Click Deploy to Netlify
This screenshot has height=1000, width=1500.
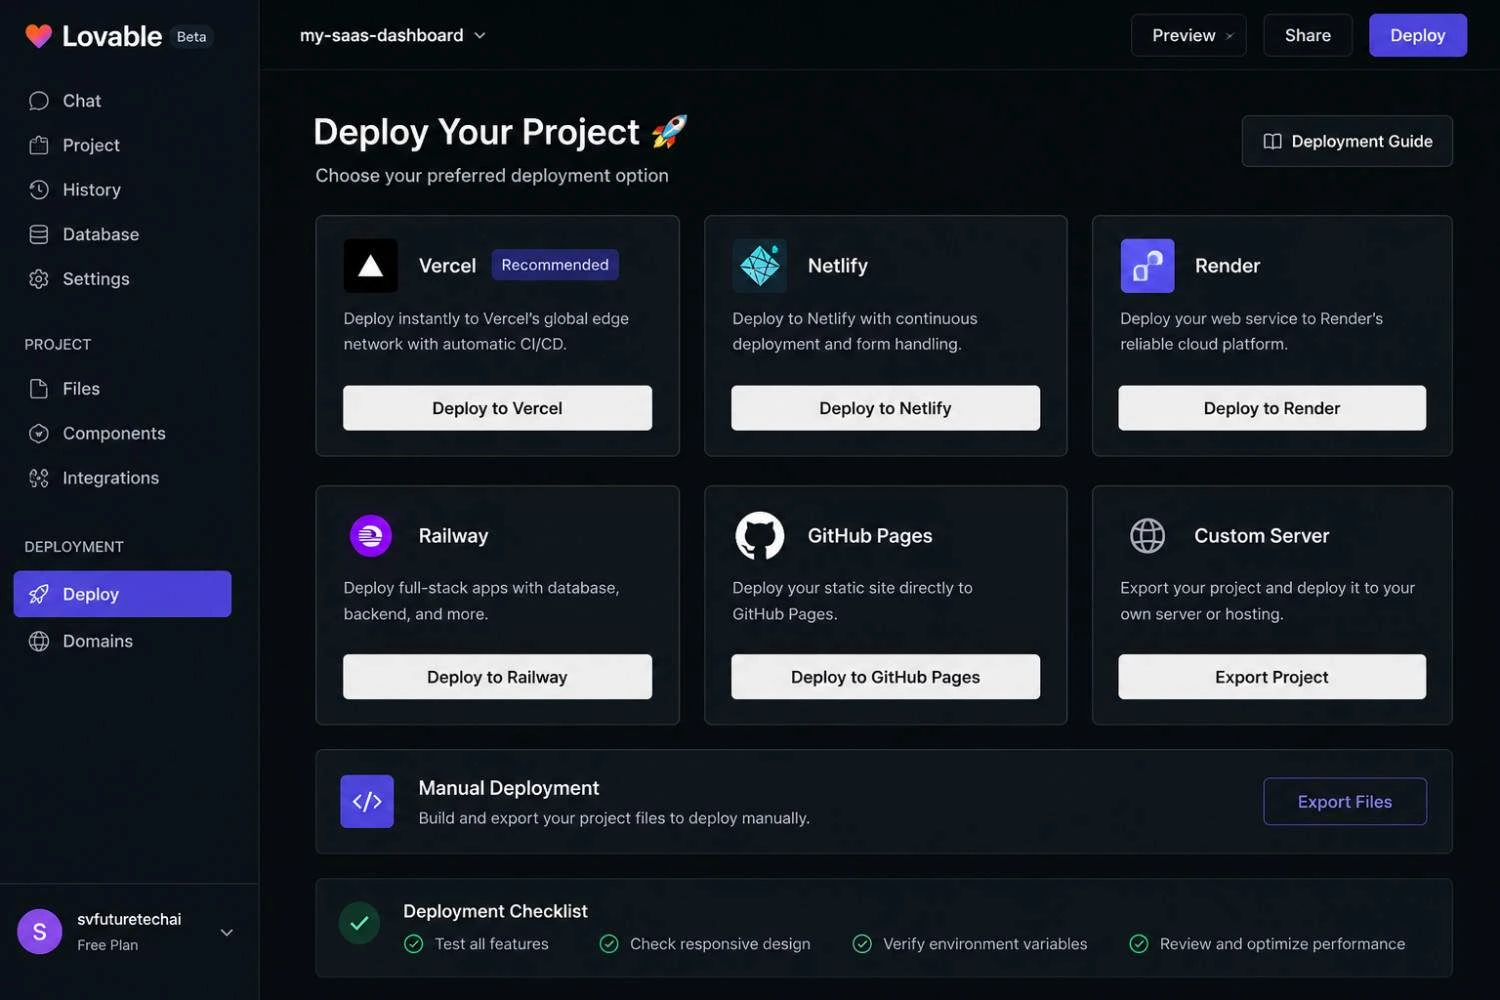885,408
